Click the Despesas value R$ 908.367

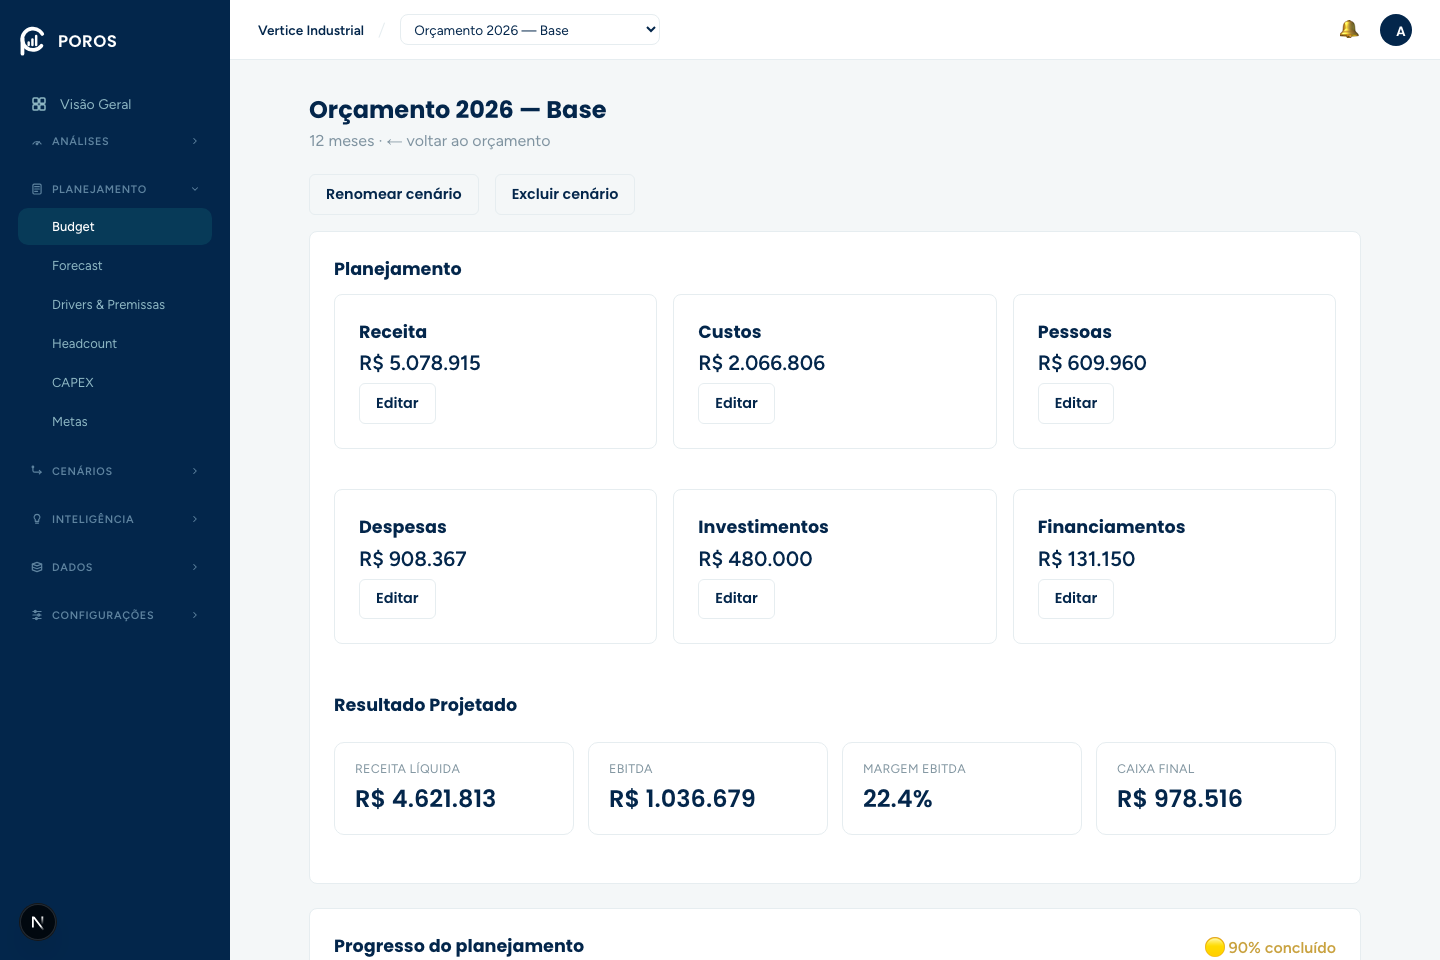413,559
